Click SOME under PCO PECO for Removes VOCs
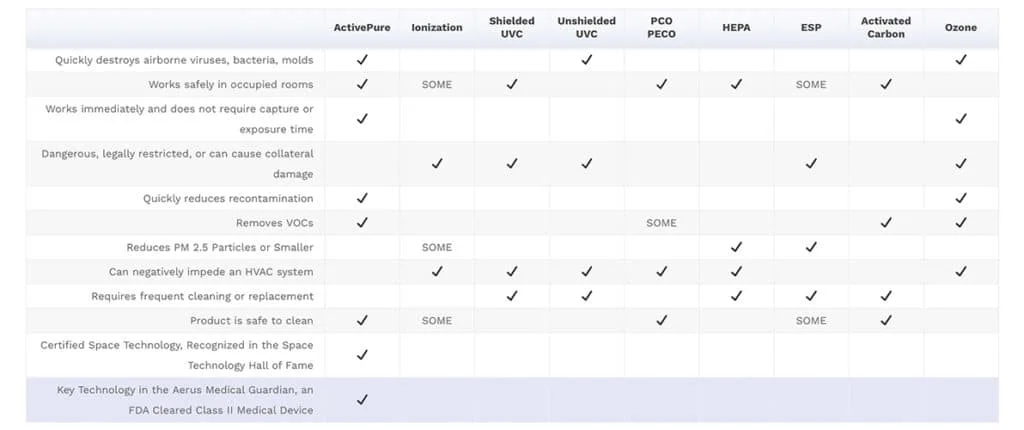Viewport: 1024px width, 430px height. tap(661, 223)
